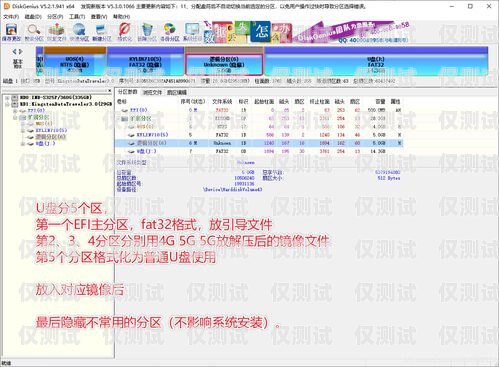
Task: Click the 容量 column header
Action: (380, 101)
